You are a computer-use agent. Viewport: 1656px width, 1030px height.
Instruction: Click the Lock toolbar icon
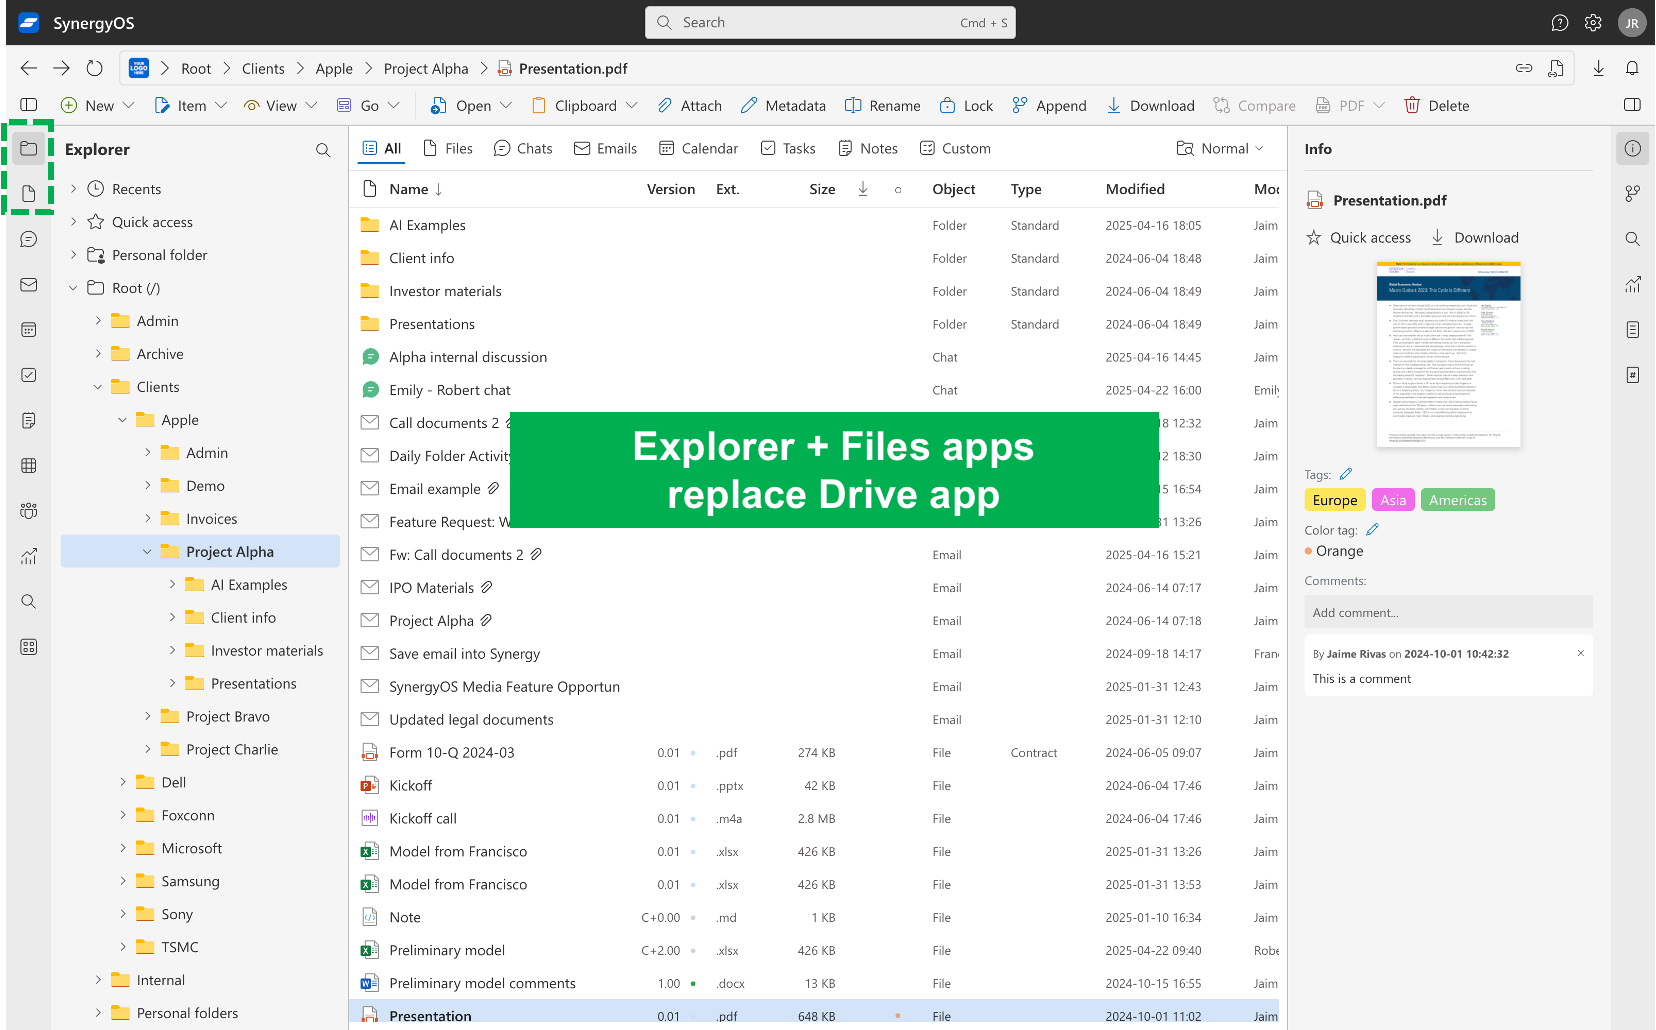point(947,106)
